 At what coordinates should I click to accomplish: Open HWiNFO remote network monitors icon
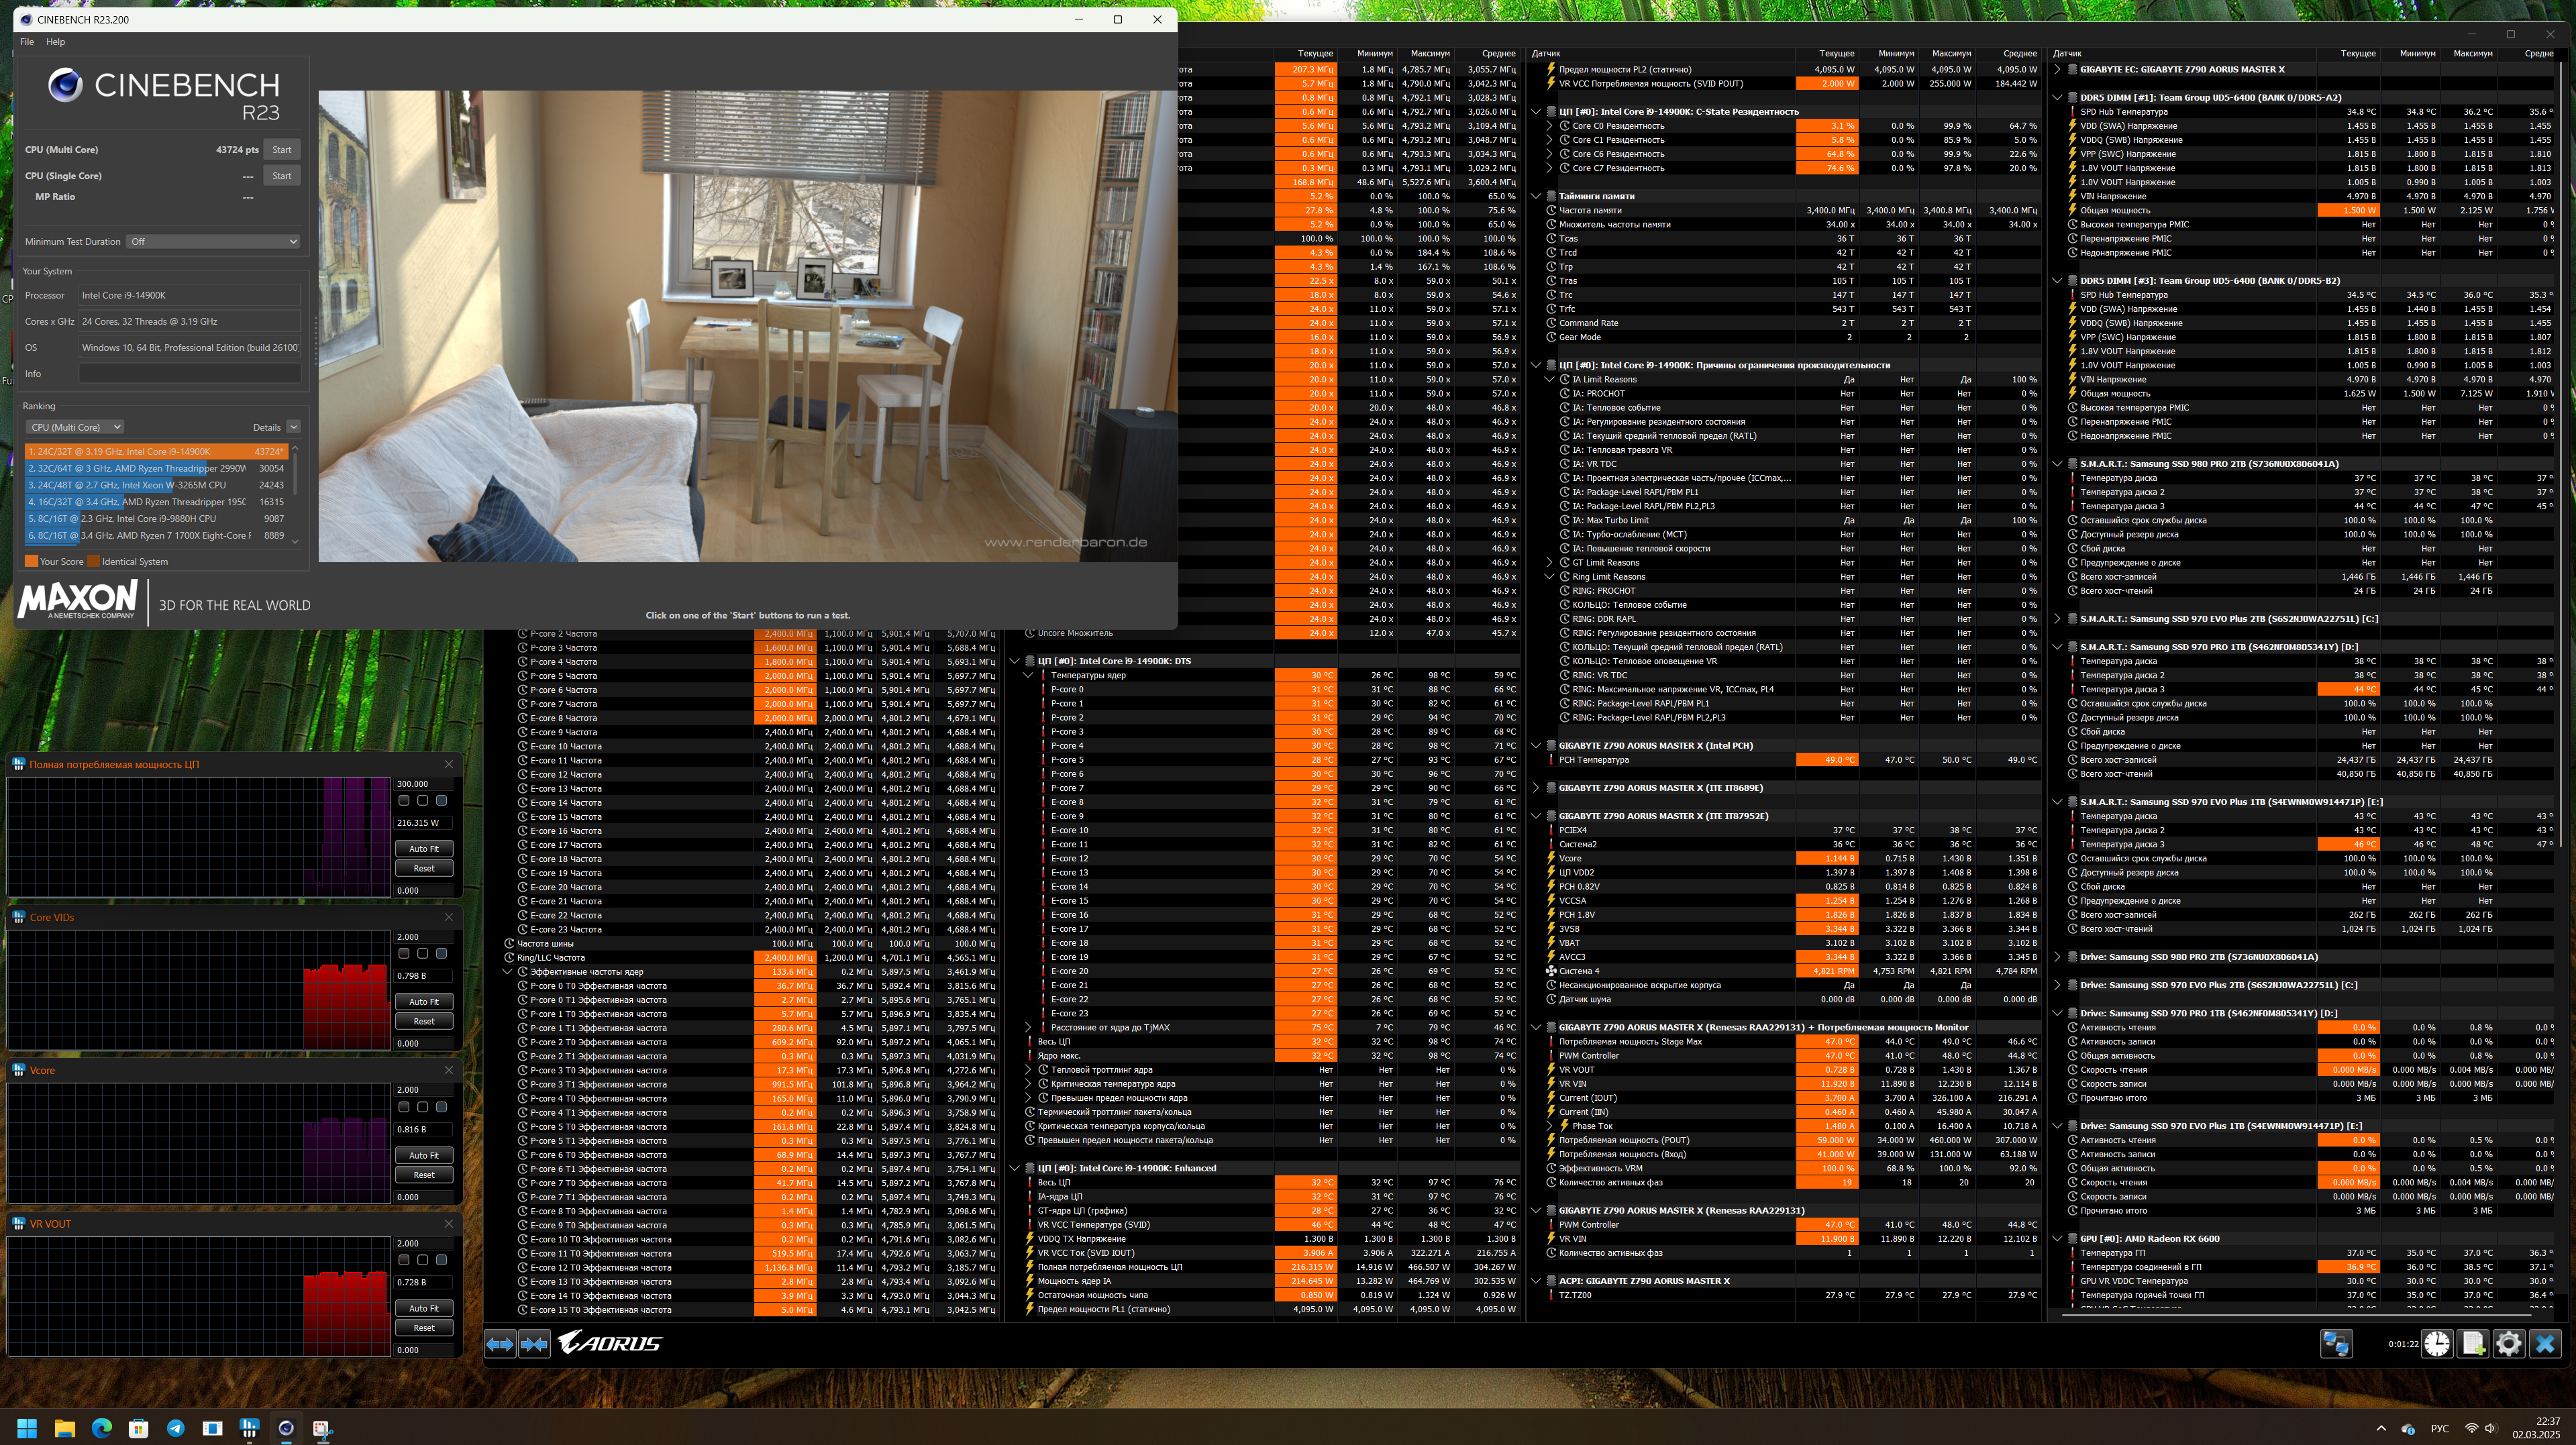2336,1344
